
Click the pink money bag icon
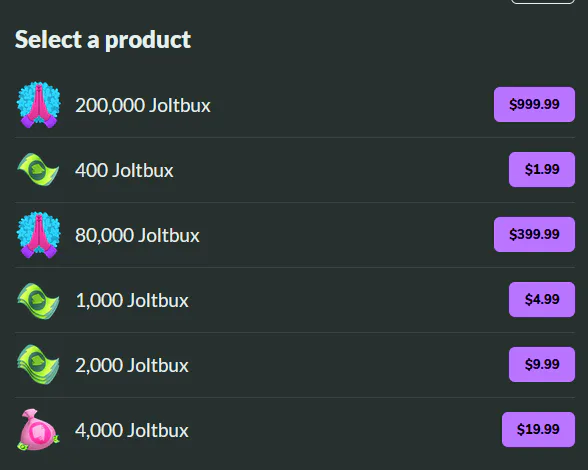pyautogui.click(x=38, y=430)
